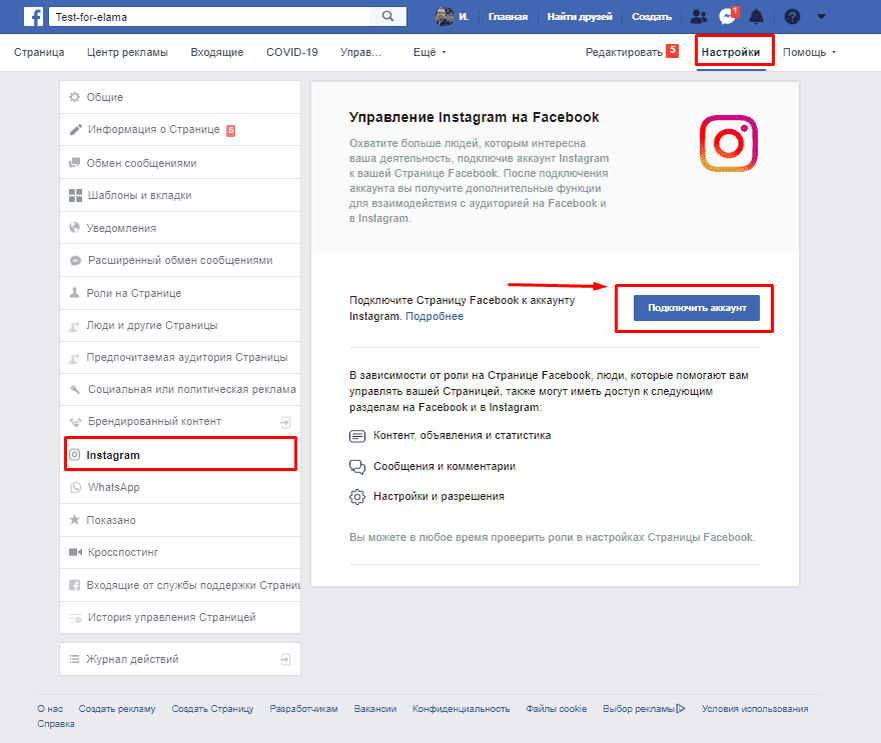Click the arrow icon beside Брендированный контент
881x743 pixels.
click(x=285, y=422)
